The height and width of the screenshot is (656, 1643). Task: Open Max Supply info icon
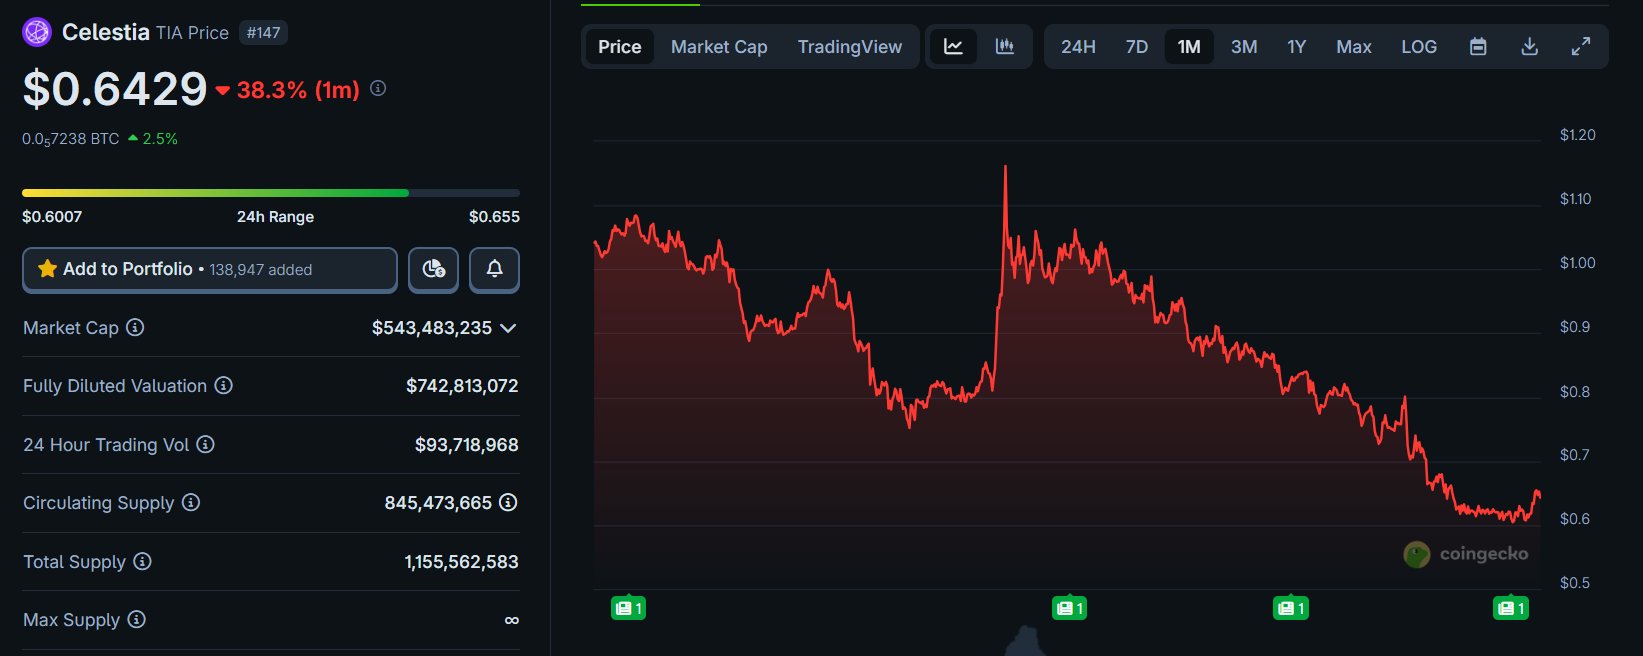tap(136, 619)
